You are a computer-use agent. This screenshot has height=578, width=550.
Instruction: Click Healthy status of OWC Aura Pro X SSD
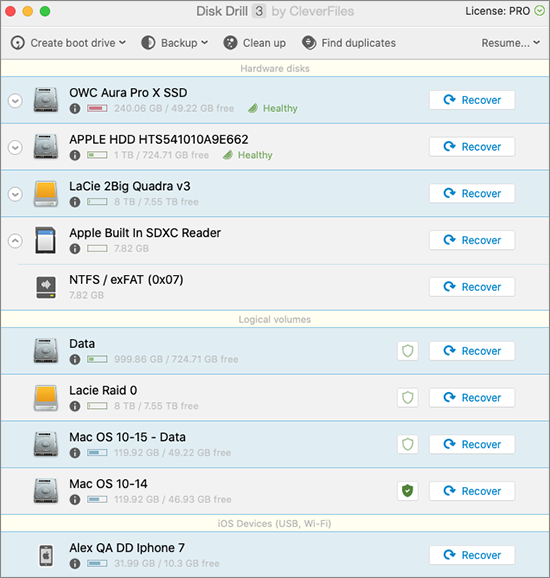(x=273, y=108)
